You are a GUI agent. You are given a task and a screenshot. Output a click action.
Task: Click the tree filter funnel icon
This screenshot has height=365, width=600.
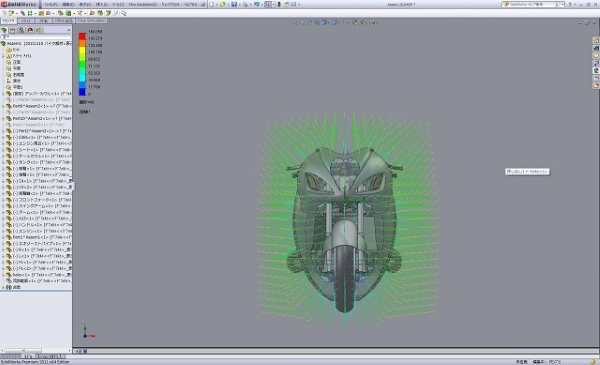4,37
